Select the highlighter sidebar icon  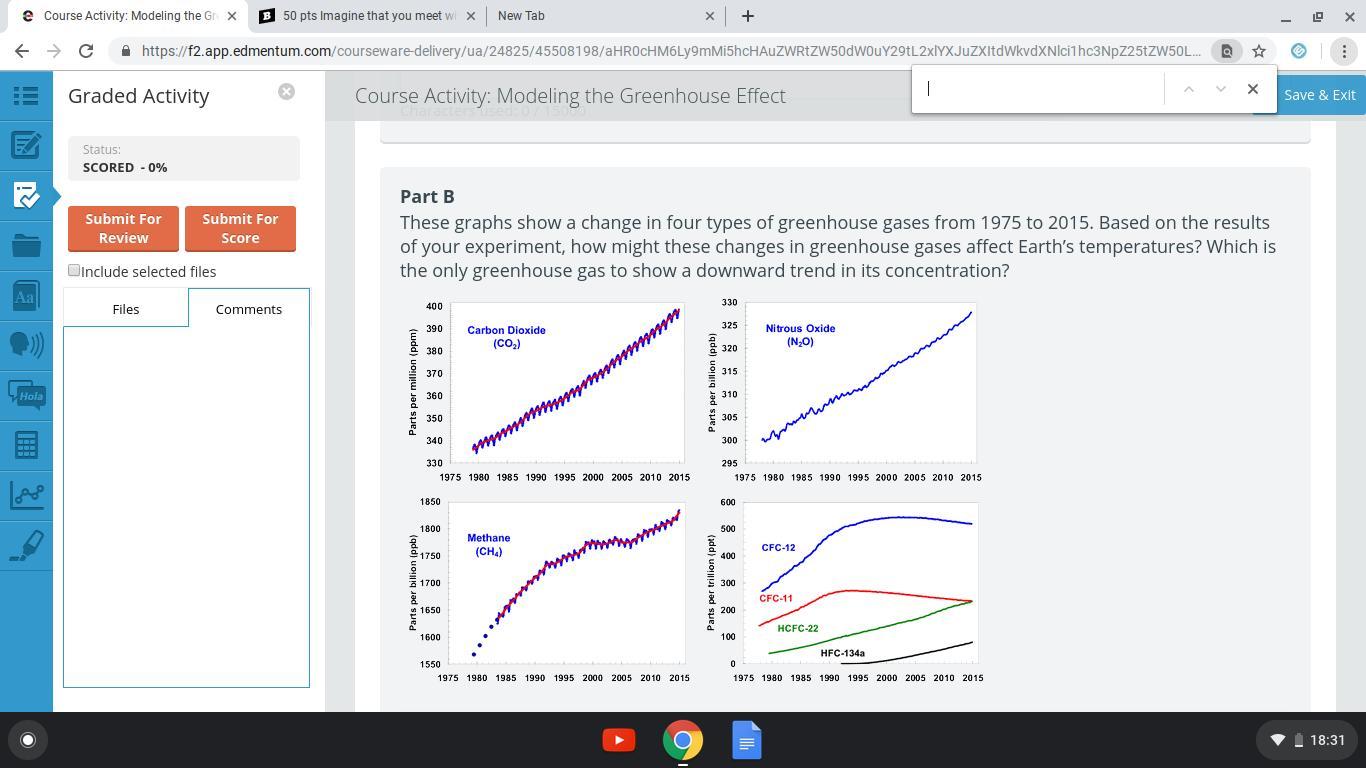pos(26,545)
